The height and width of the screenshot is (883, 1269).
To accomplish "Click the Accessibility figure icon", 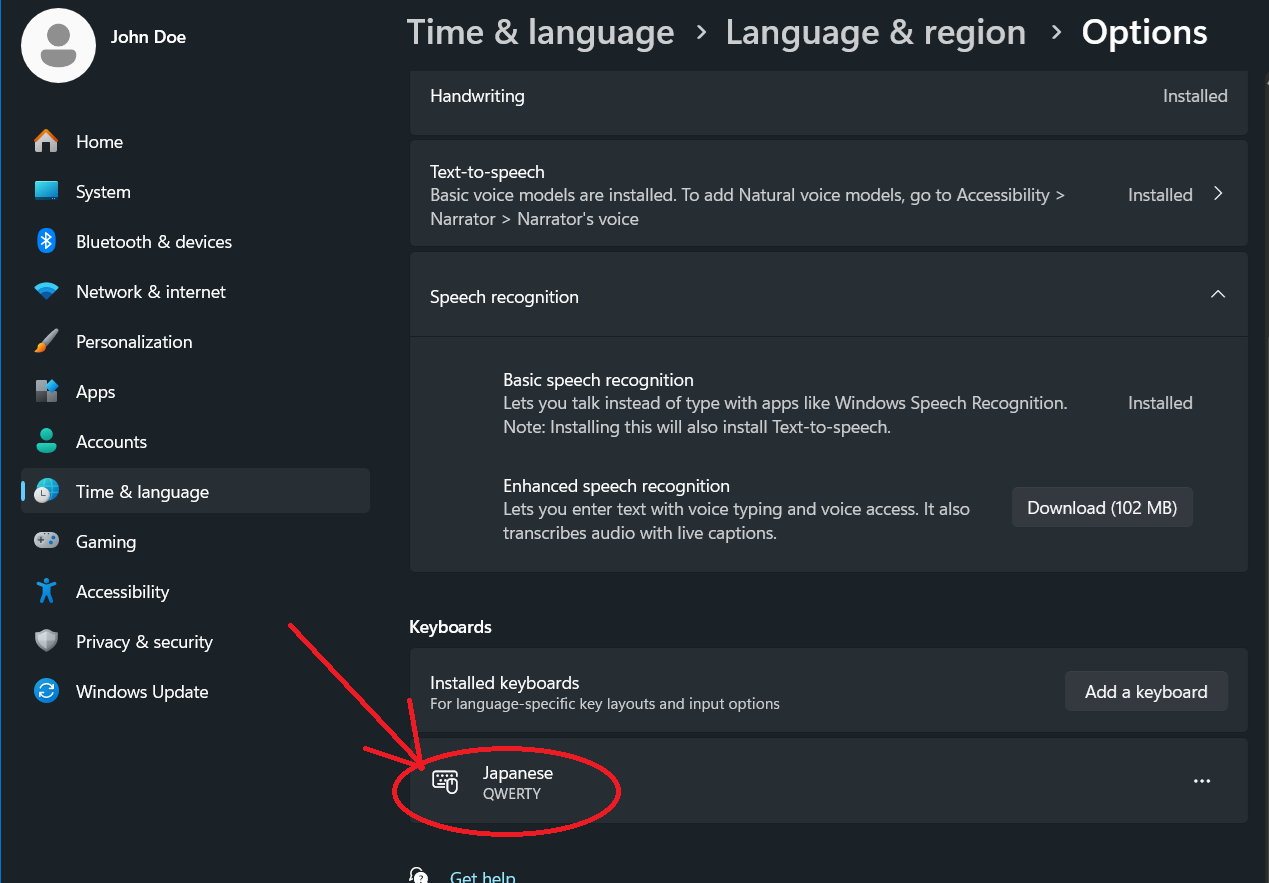I will (46, 591).
